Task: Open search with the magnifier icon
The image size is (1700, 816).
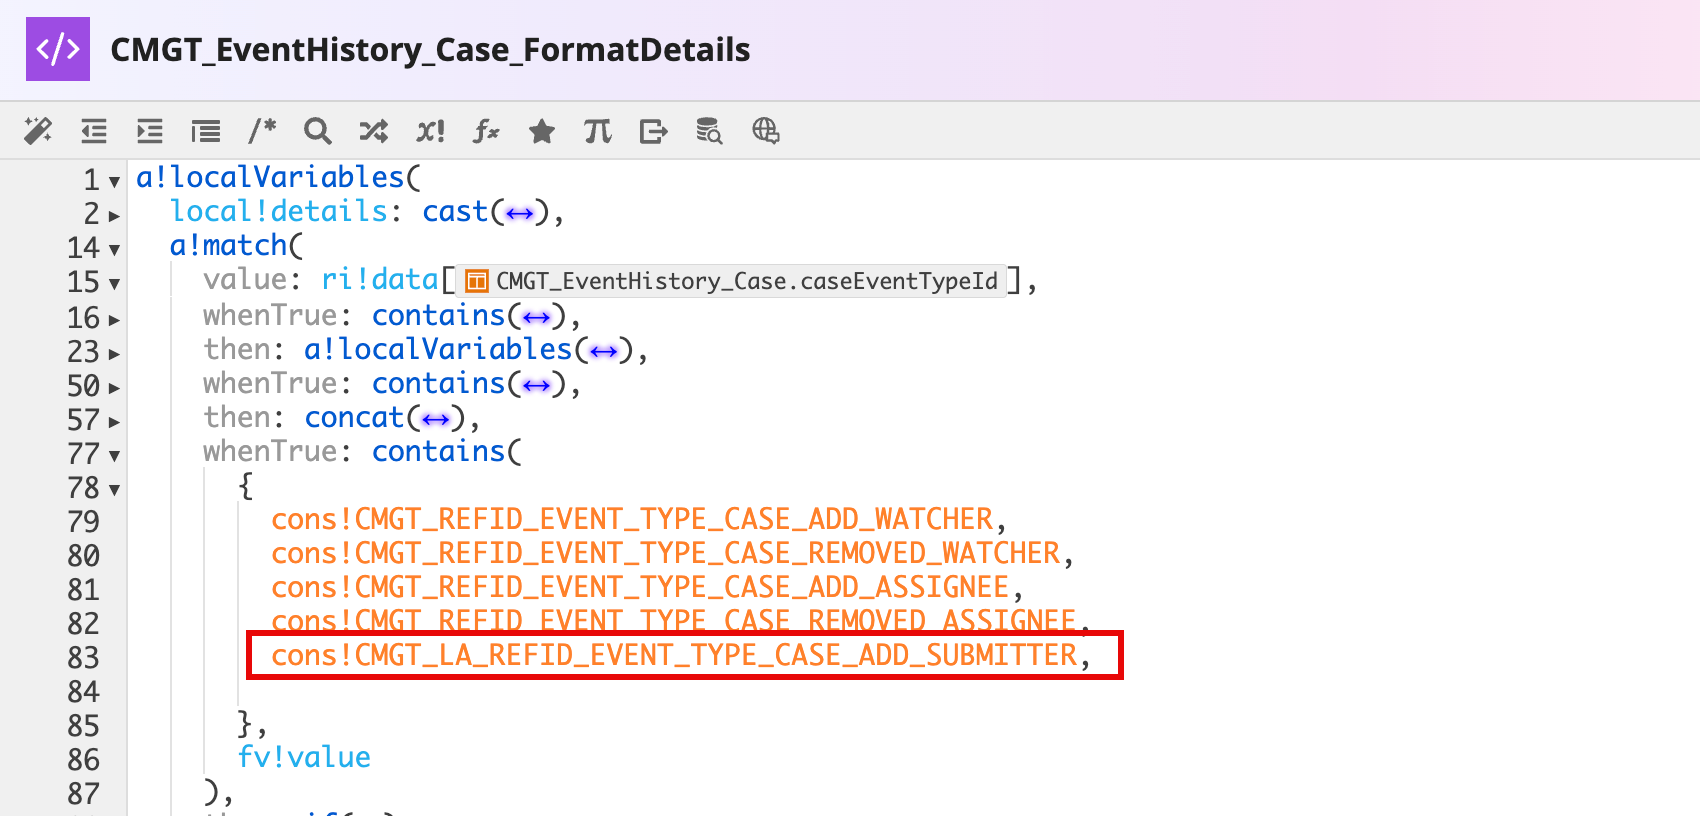Action: 318,131
